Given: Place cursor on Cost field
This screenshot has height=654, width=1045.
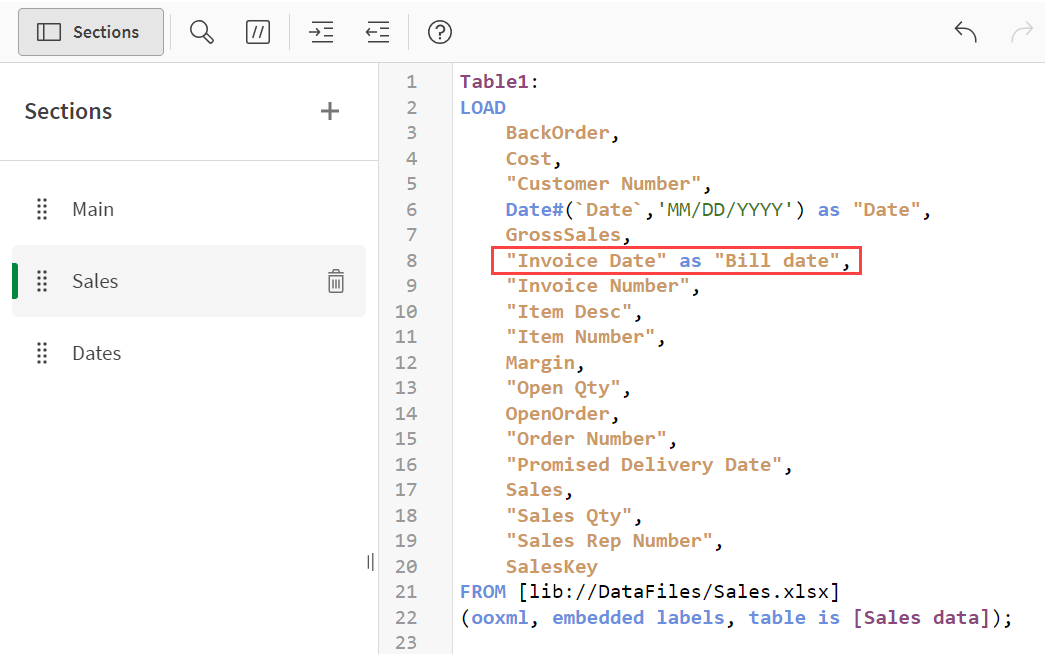Looking at the screenshot, I should 528,159.
